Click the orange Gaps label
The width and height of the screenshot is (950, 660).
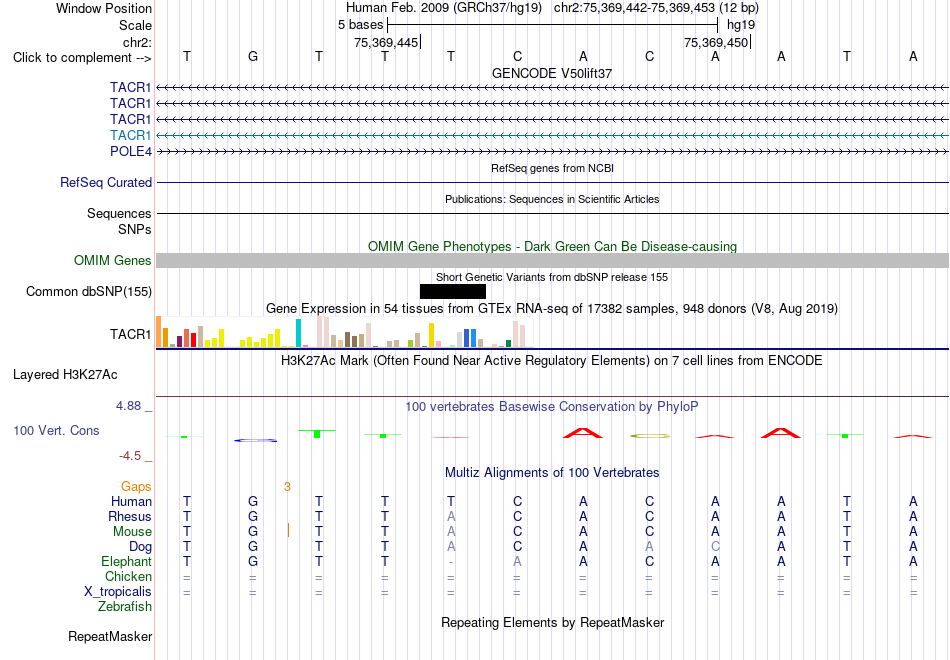click(136, 487)
